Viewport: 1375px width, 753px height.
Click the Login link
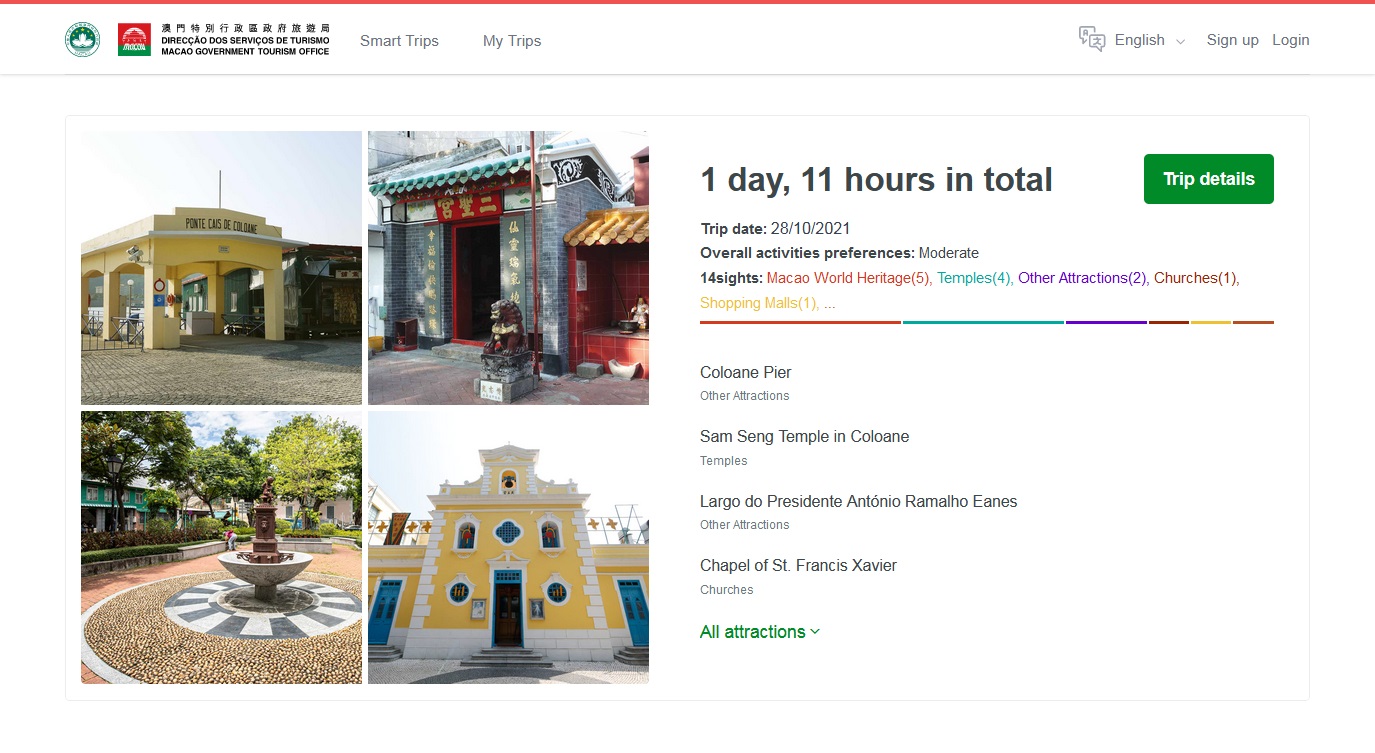1290,40
